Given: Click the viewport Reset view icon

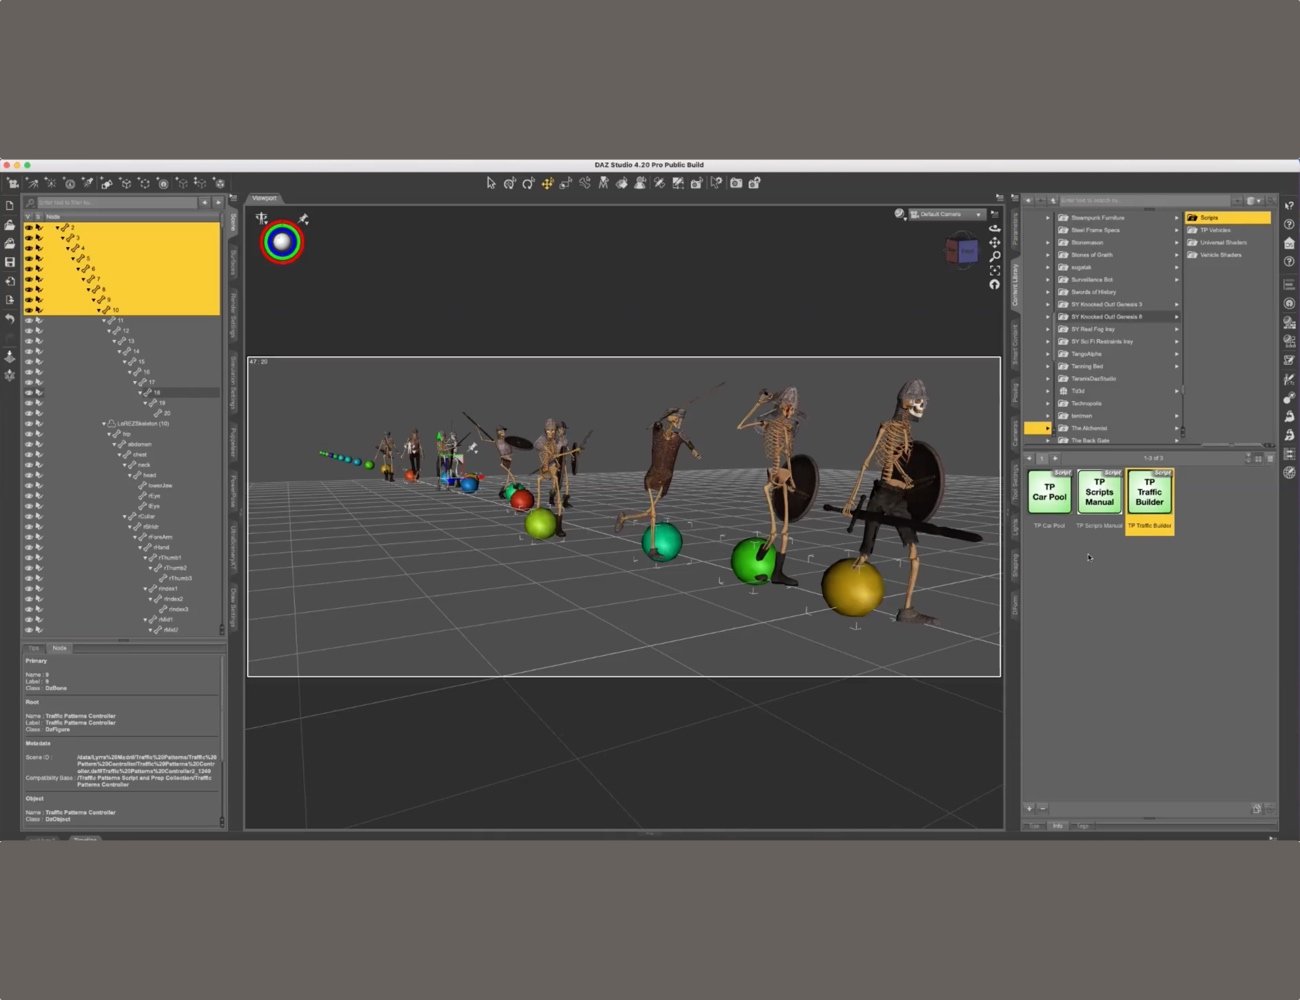Looking at the screenshot, I should (x=994, y=284).
